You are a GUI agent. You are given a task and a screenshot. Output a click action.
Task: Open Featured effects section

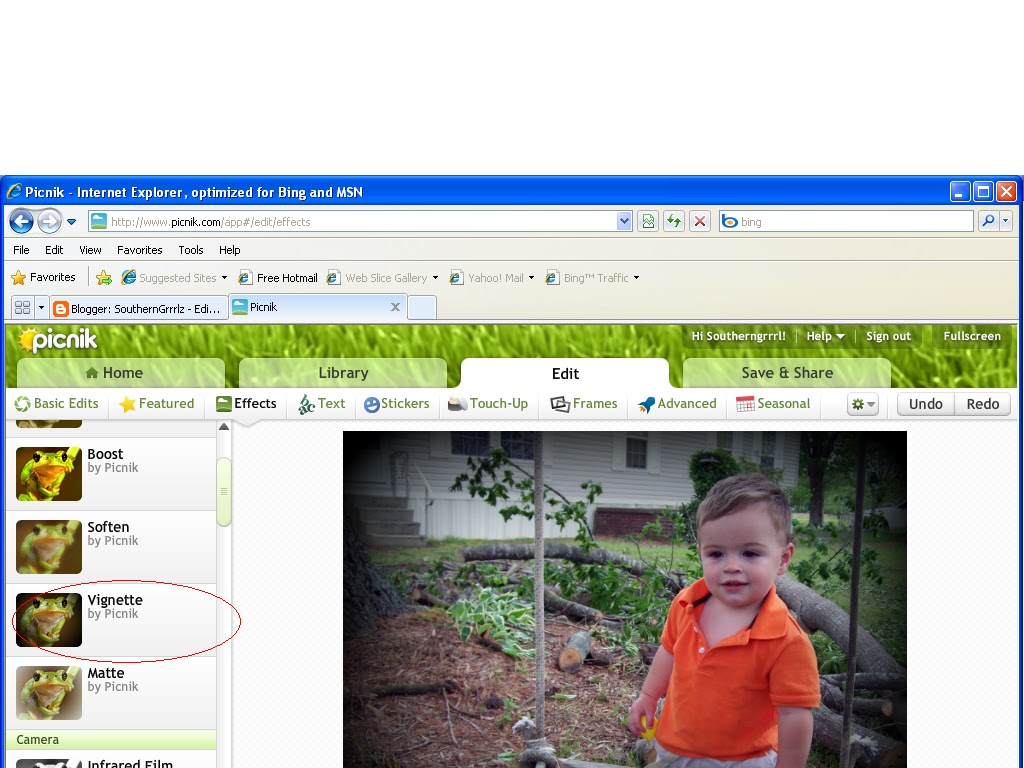coord(157,404)
